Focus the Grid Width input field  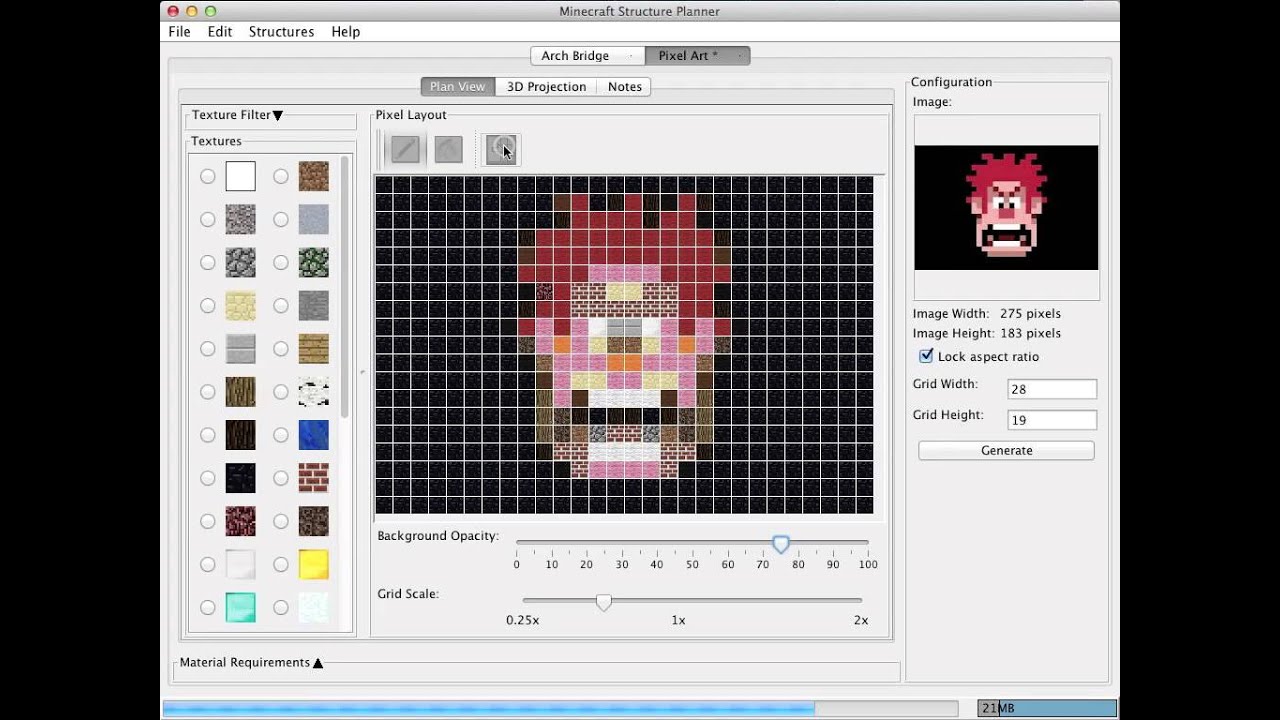tap(1051, 389)
